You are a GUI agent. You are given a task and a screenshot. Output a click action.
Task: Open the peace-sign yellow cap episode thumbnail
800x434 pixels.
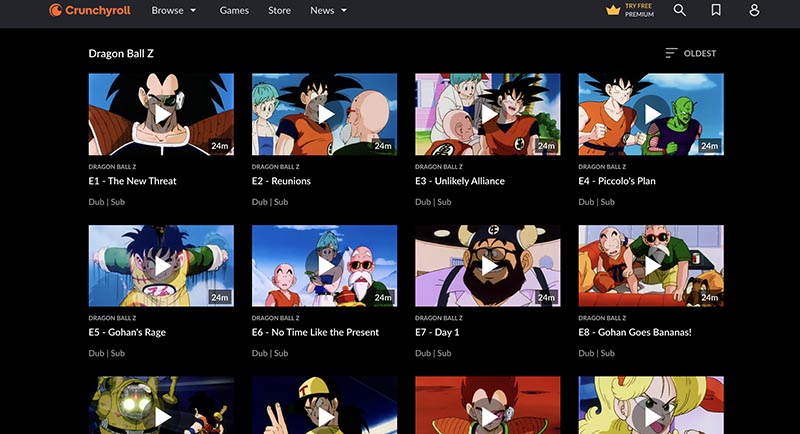pos(324,405)
